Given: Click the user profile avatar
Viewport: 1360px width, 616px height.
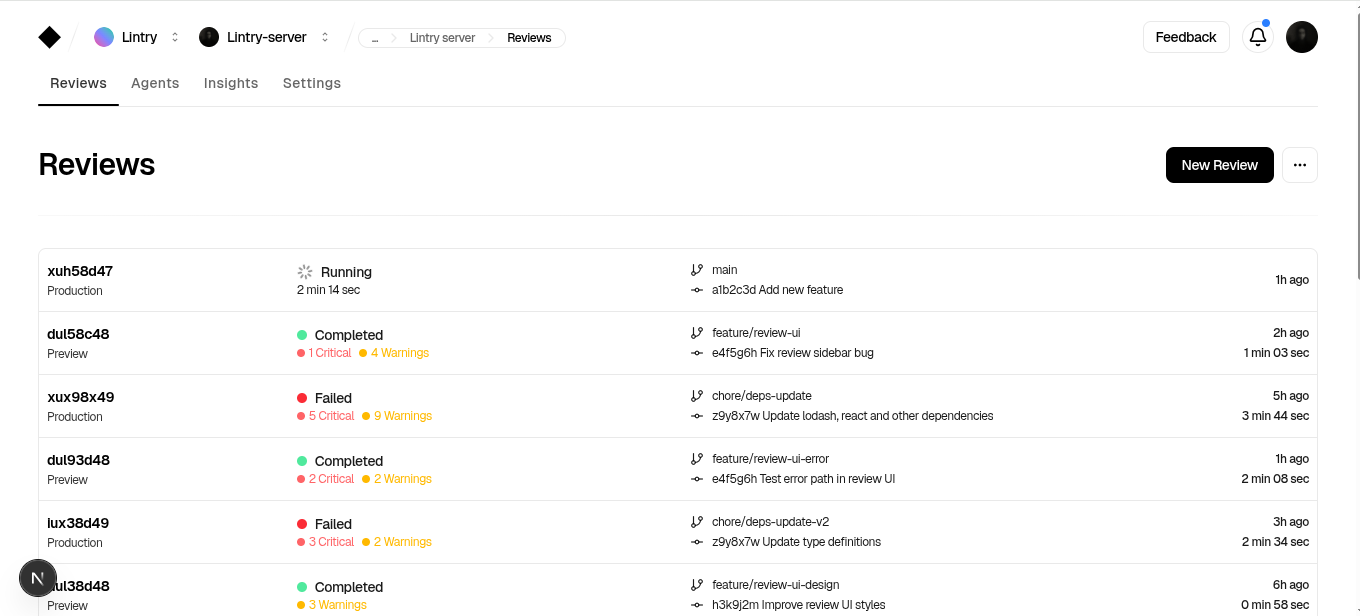Looking at the screenshot, I should (x=1301, y=37).
